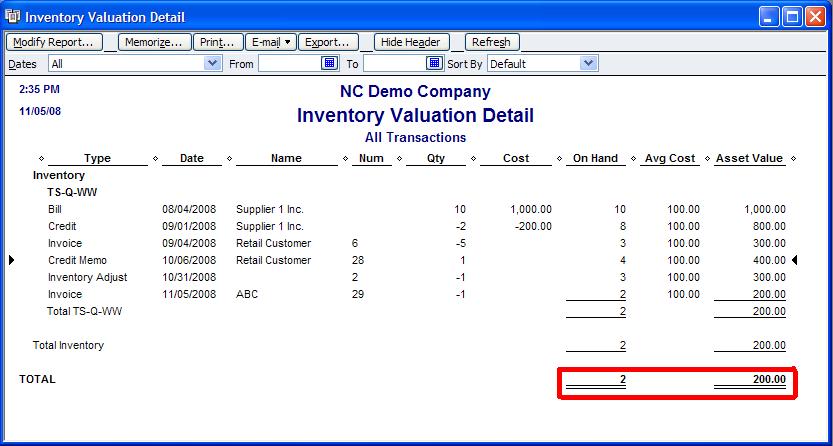Click the right row marker arrow
This screenshot has height=446, width=833.
click(795, 260)
